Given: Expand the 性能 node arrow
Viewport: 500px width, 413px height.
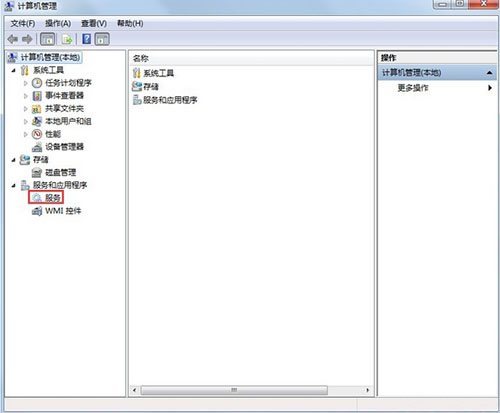Looking at the screenshot, I should point(26,134).
